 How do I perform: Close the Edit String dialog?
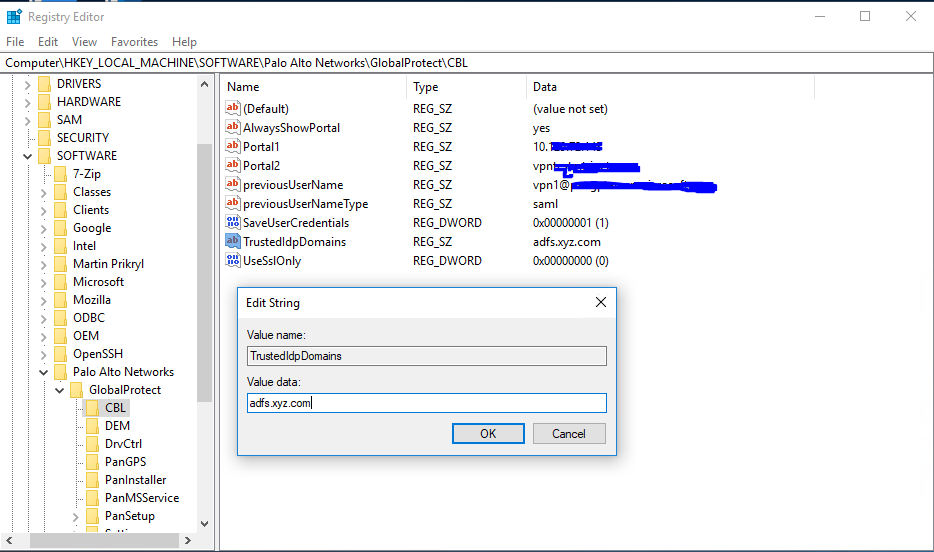(x=601, y=302)
